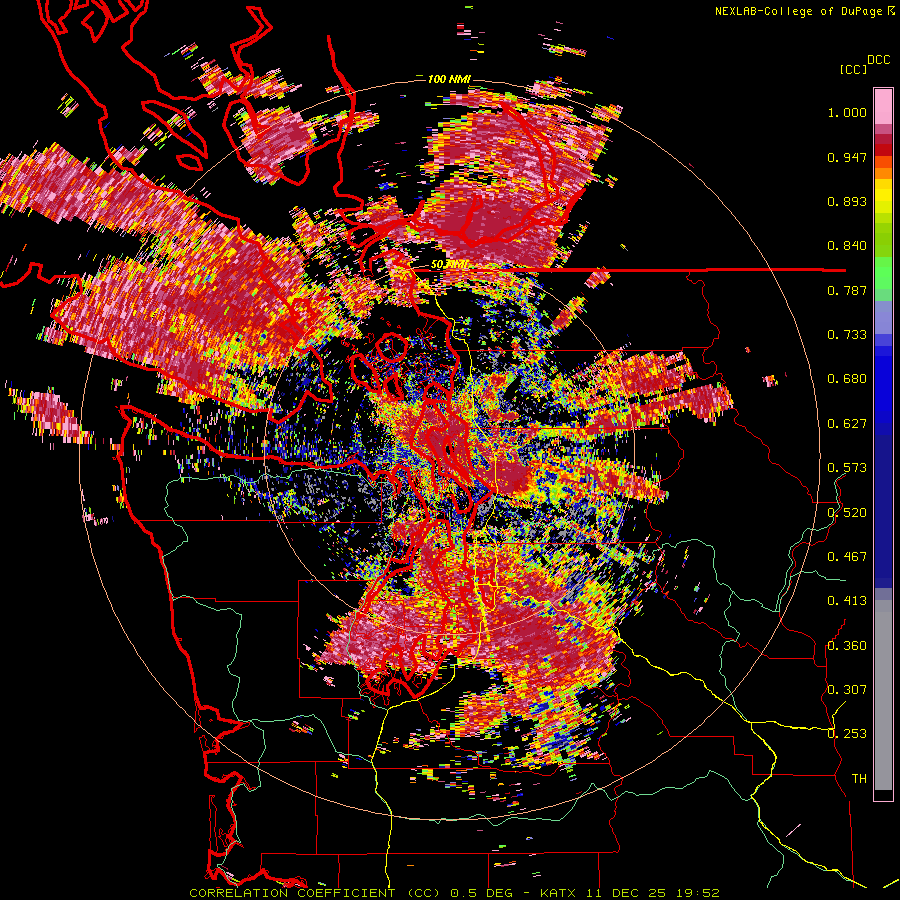This screenshot has height=900, width=900.
Task: Click the gray band of the color bar
Action: click(x=883, y=695)
